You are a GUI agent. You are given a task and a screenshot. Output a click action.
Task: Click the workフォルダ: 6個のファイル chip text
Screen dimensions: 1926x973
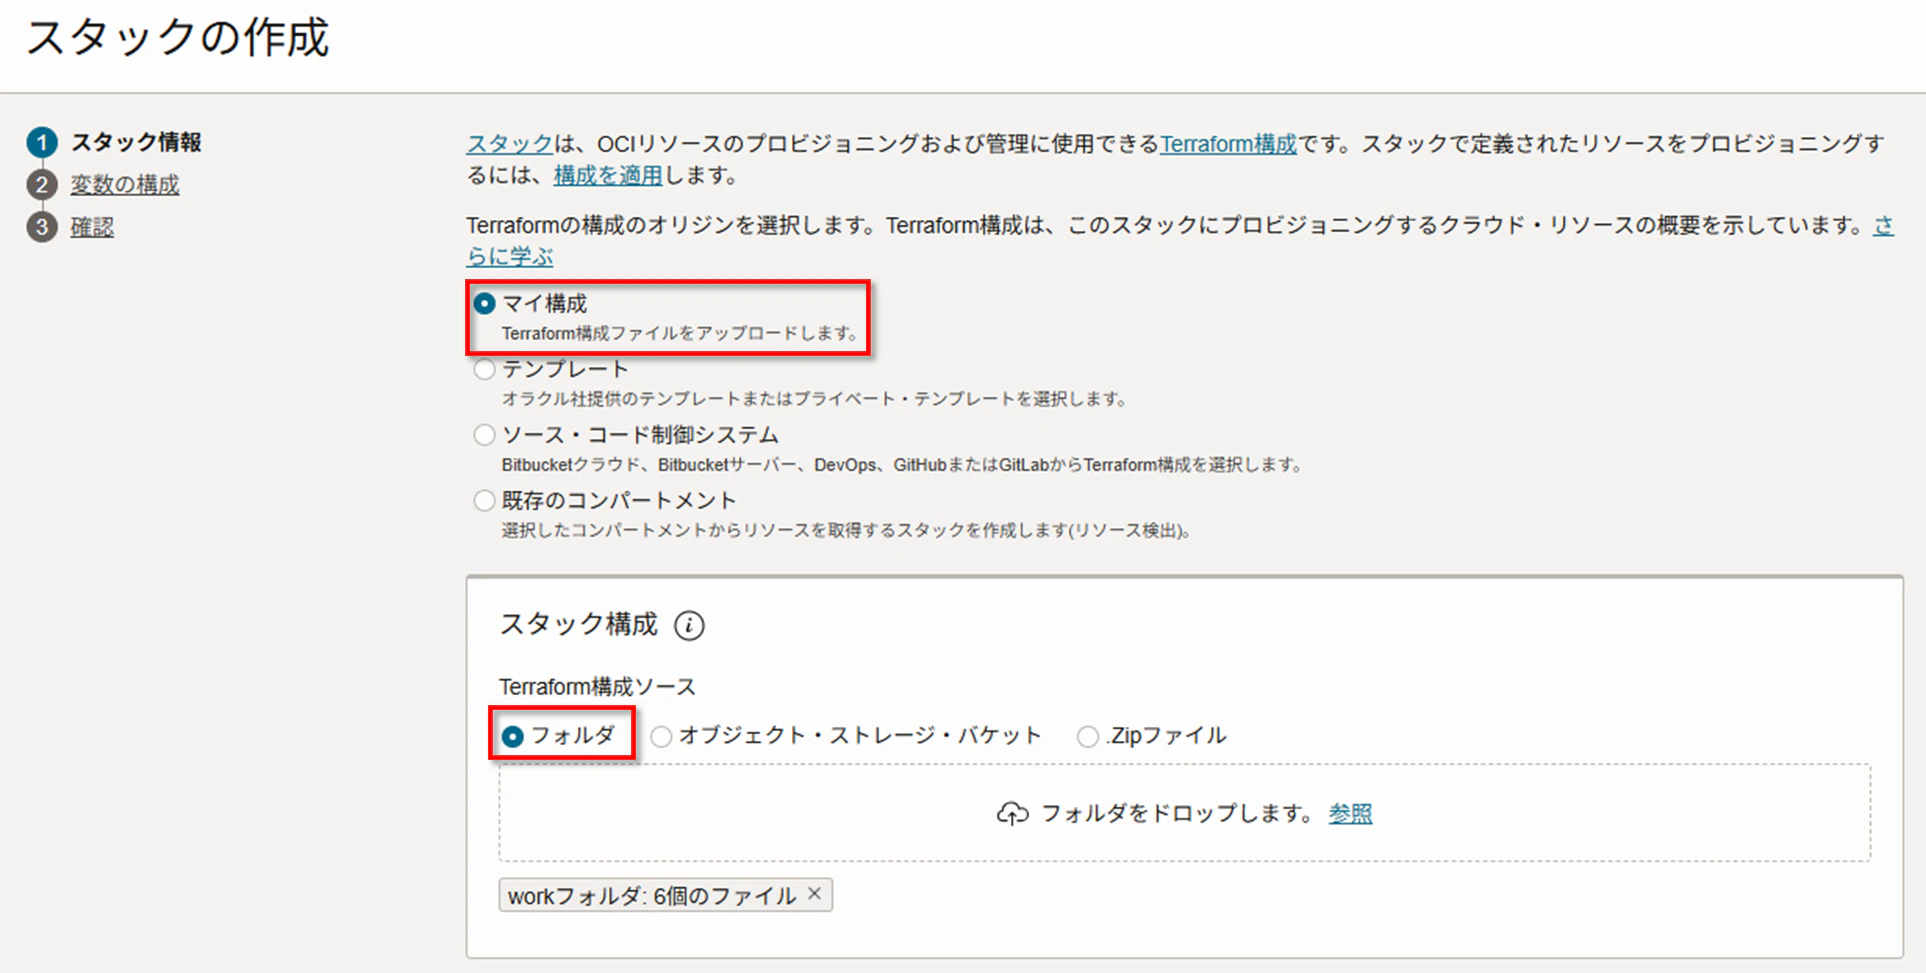click(652, 895)
